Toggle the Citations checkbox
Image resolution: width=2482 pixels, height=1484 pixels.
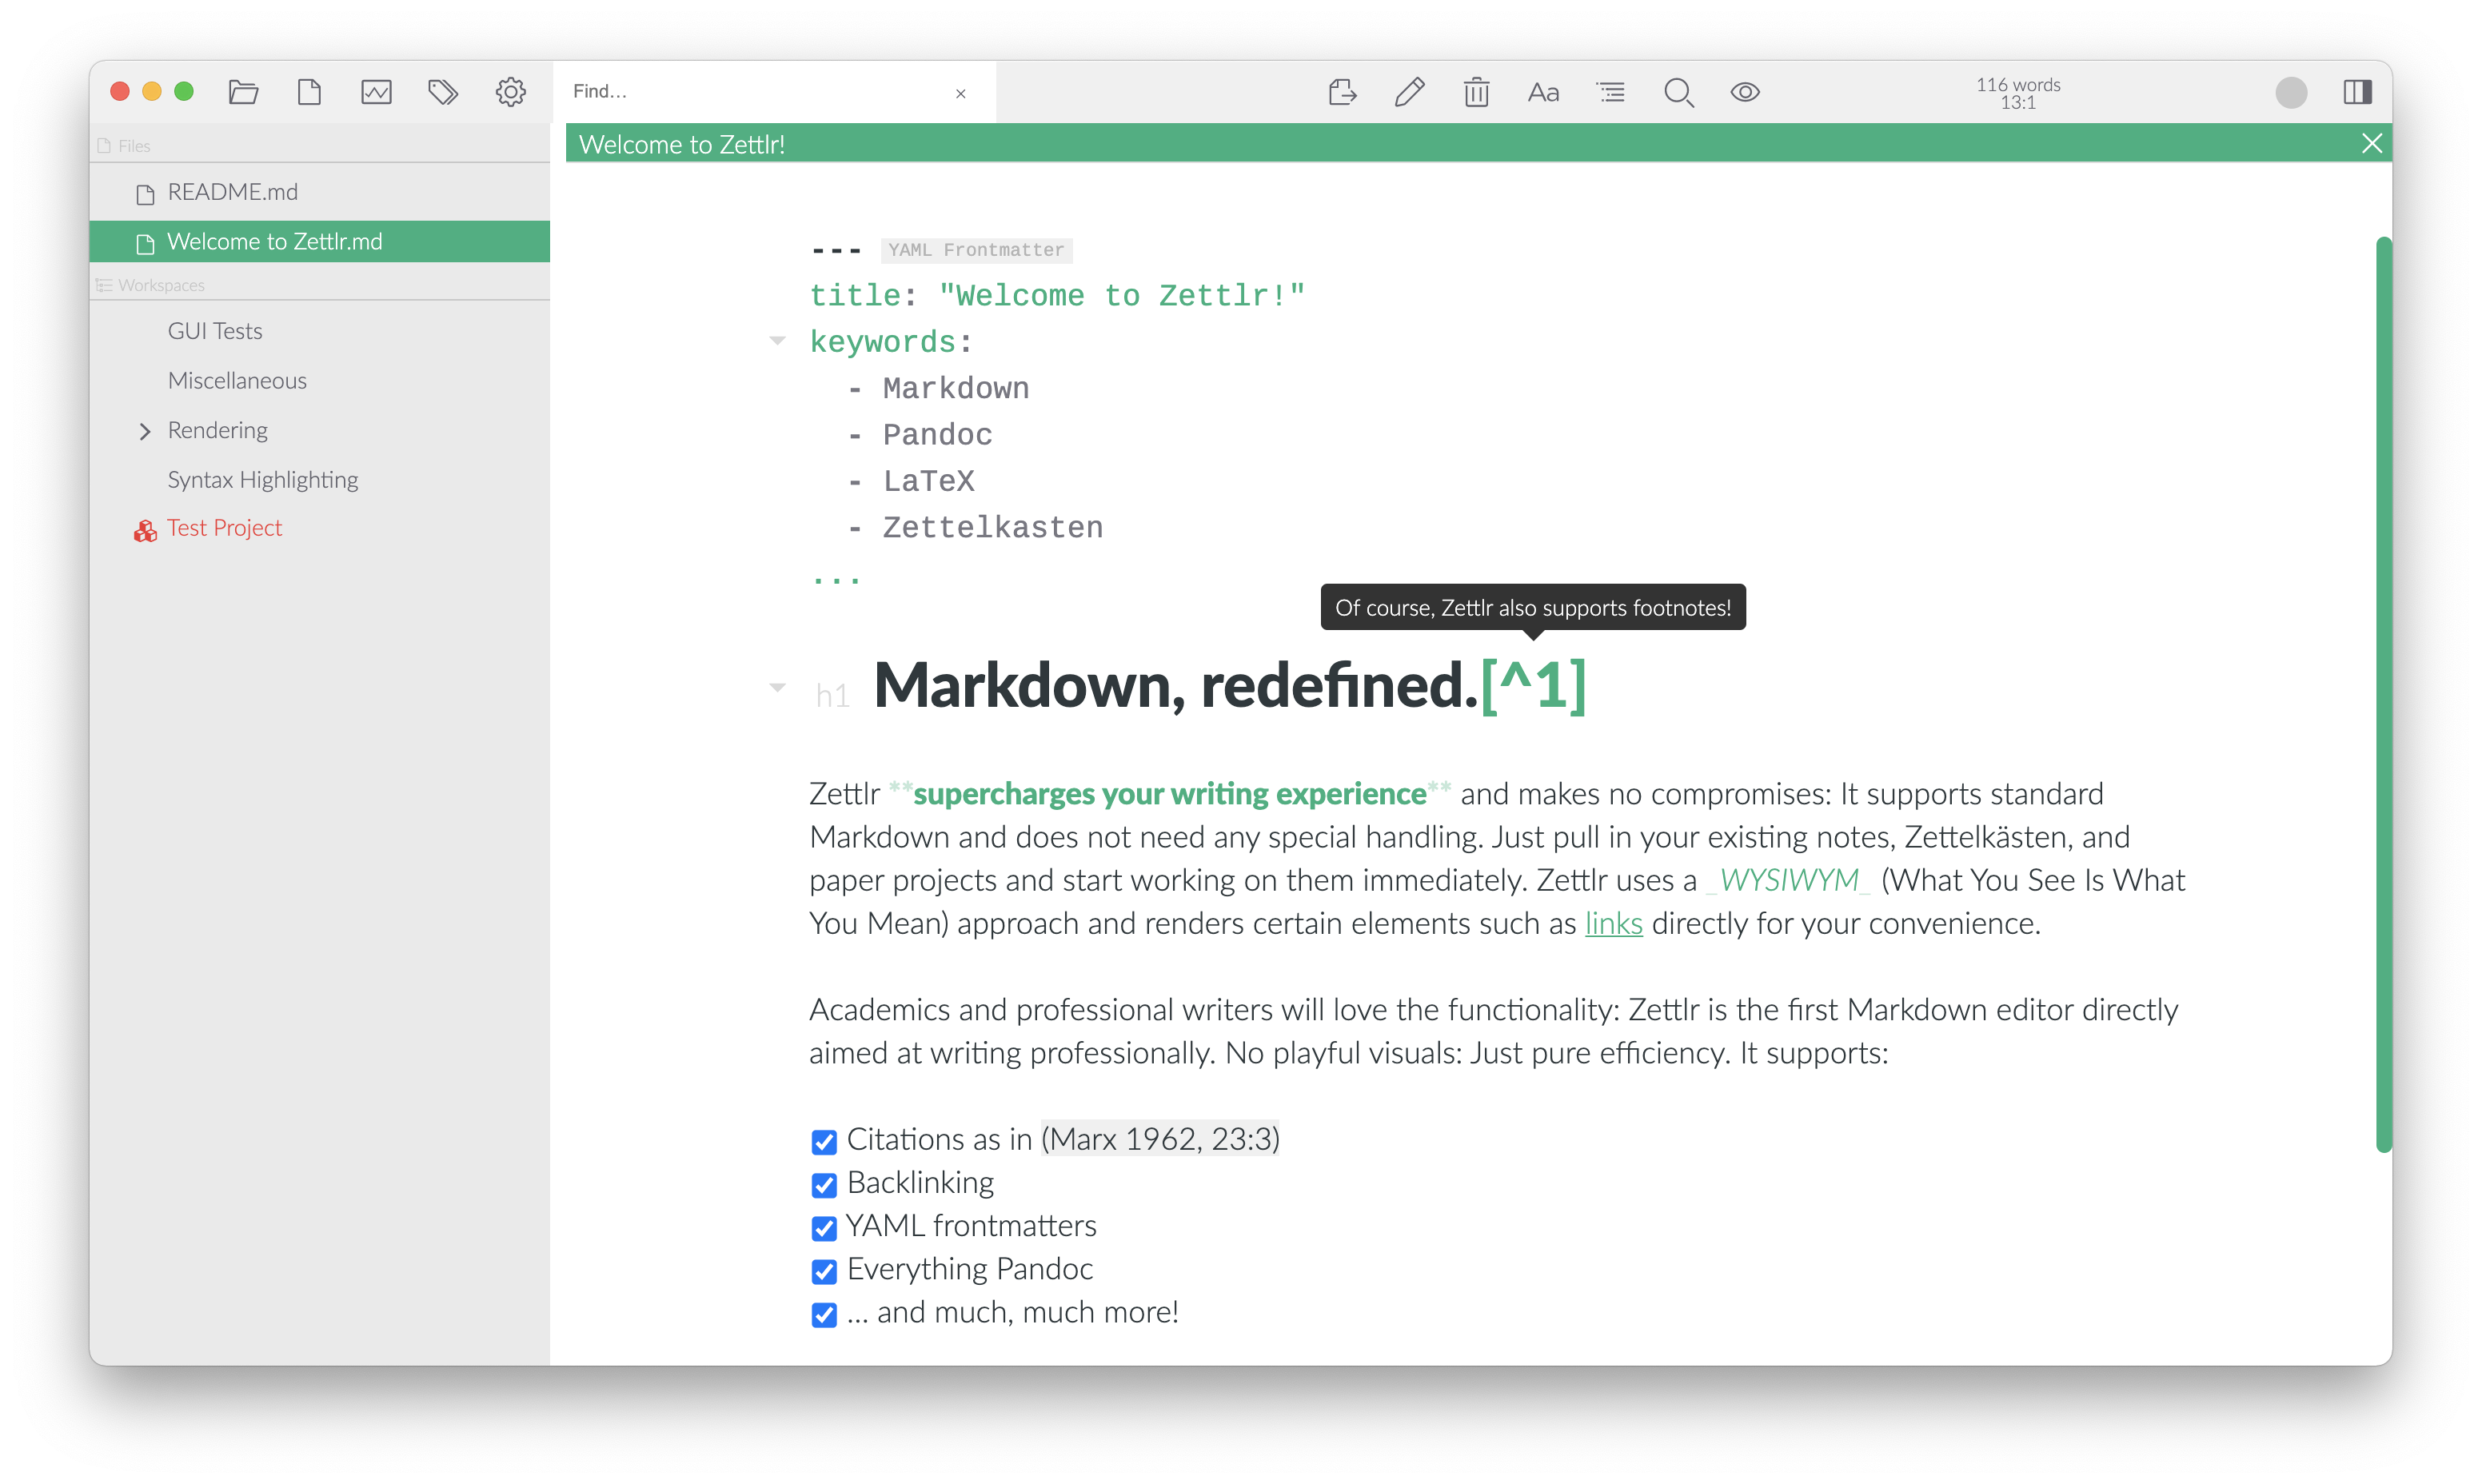(x=824, y=1138)
